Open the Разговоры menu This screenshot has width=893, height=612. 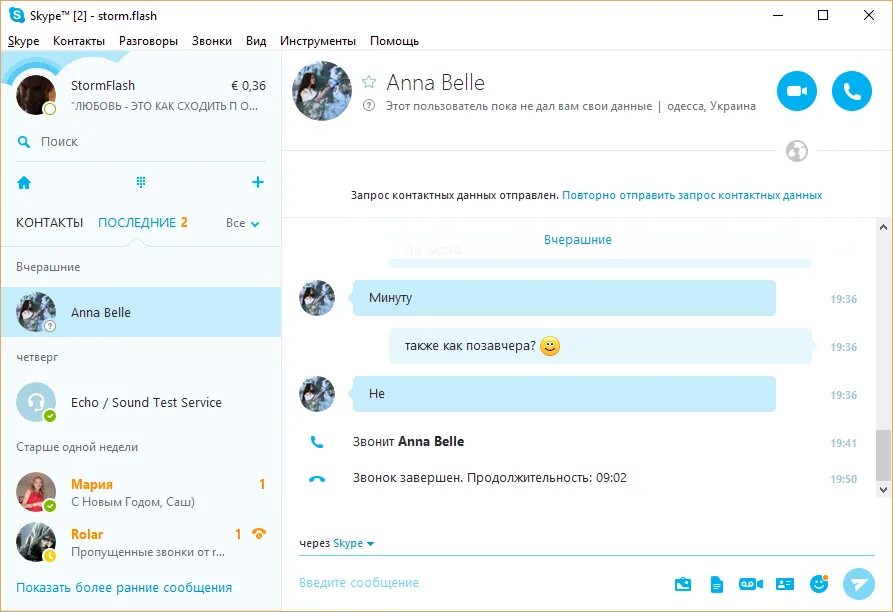click(148, 41)
